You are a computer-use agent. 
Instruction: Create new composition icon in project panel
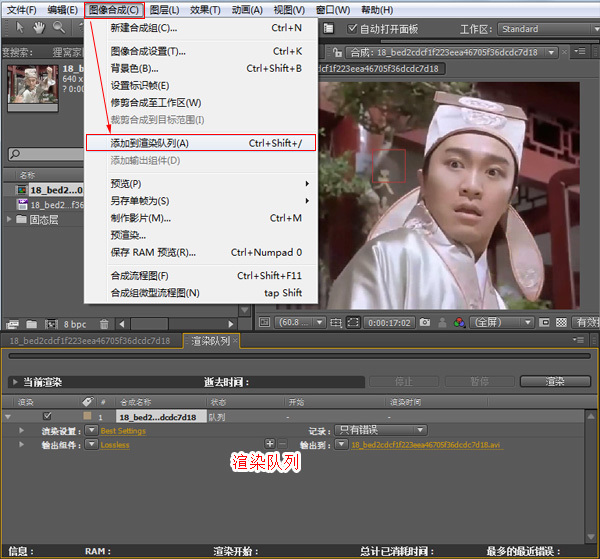(51, 324)
